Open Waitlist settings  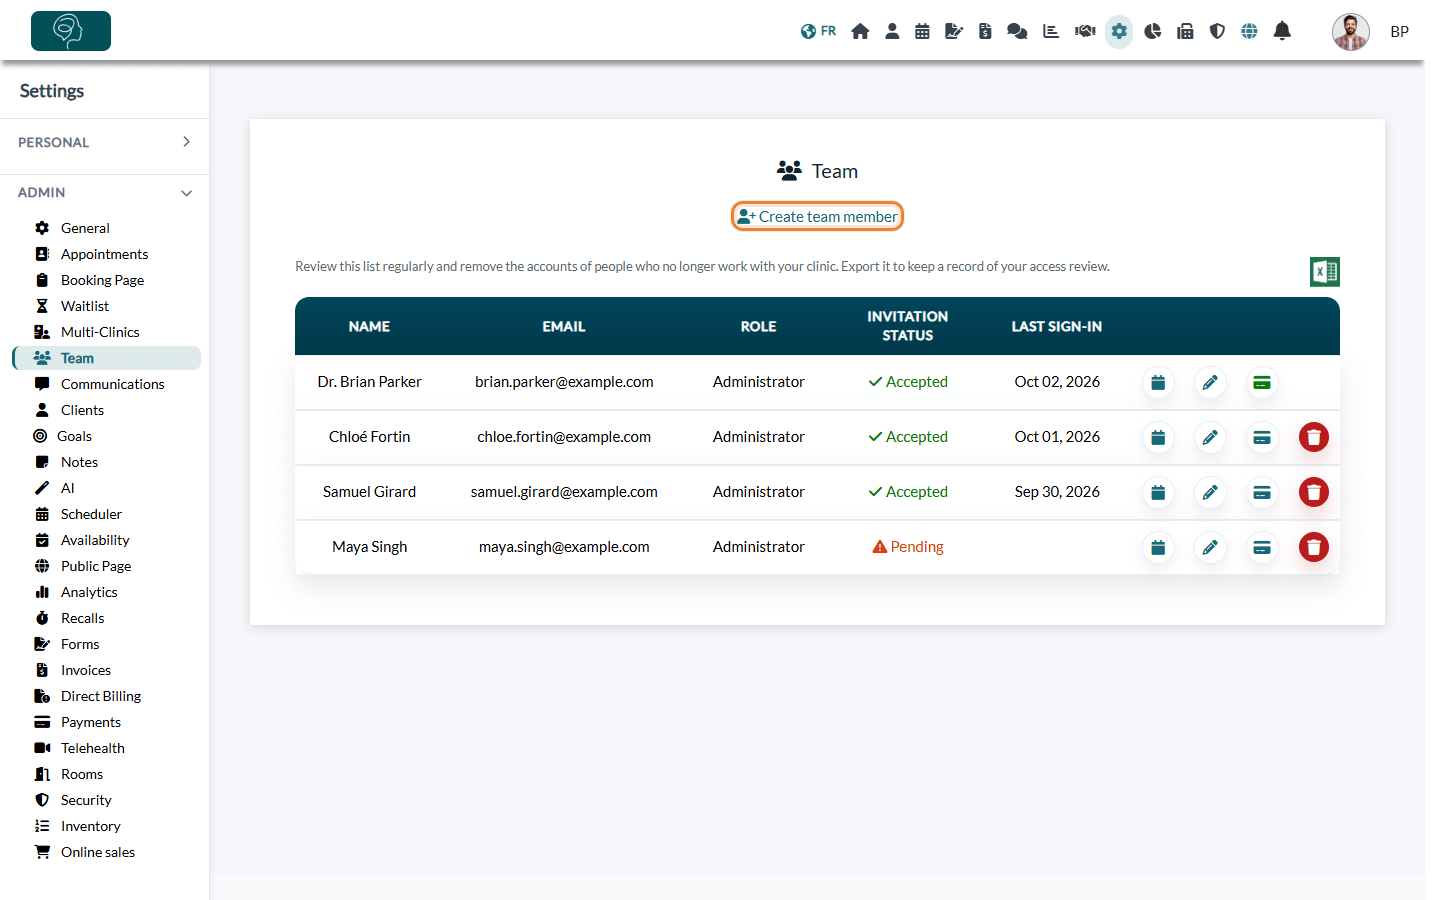[85, 306]
